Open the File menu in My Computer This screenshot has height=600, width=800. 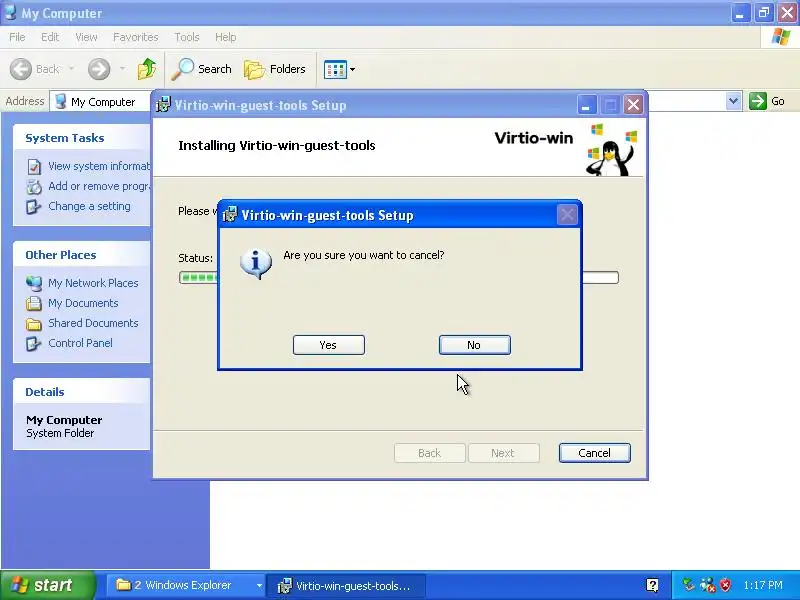(17, 37)
